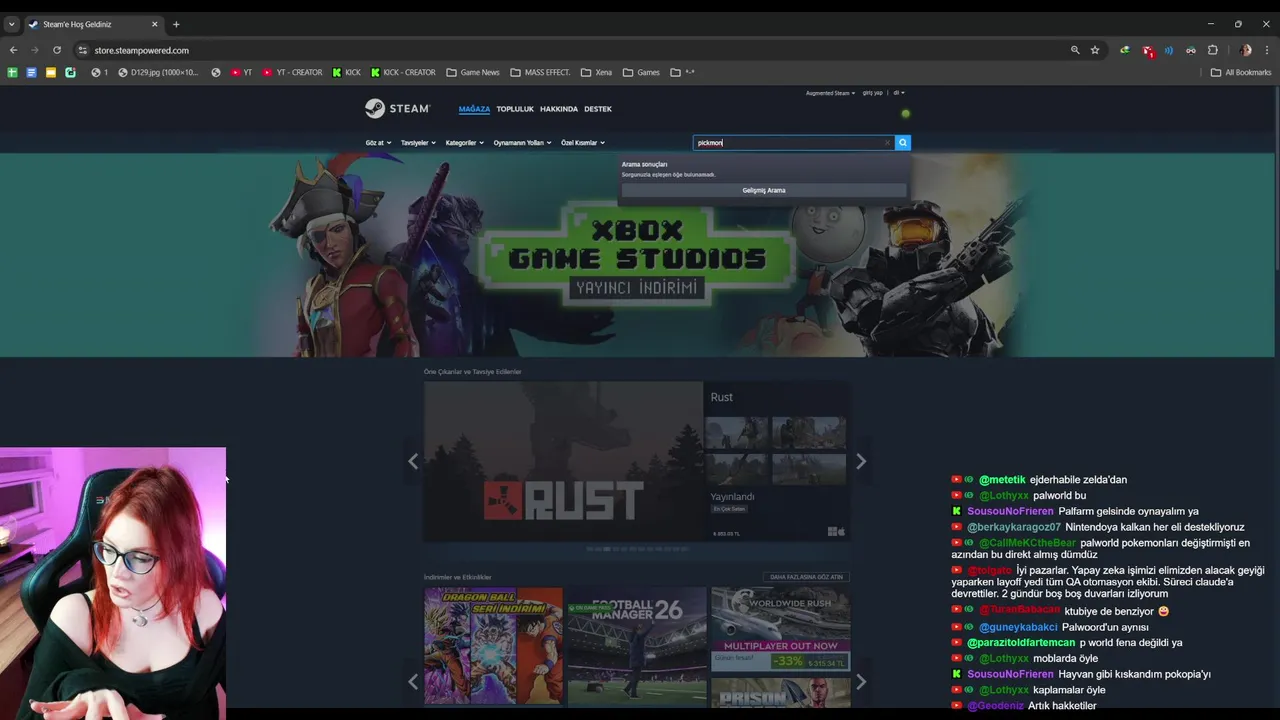Open the new tab plus button
This screenshot has width=1280, height=720.
[176, 24]
